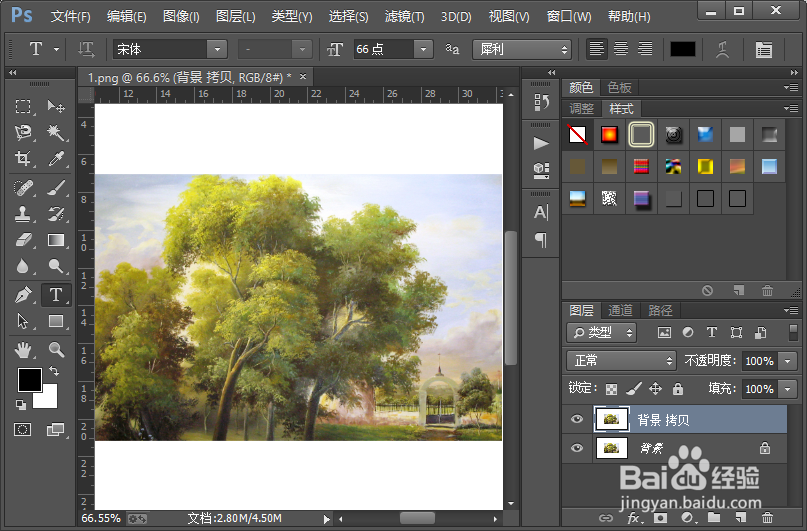Open the layer filter 类型 dropdown
This screenshot has height=531, width=807.
[x=602, y=332]
